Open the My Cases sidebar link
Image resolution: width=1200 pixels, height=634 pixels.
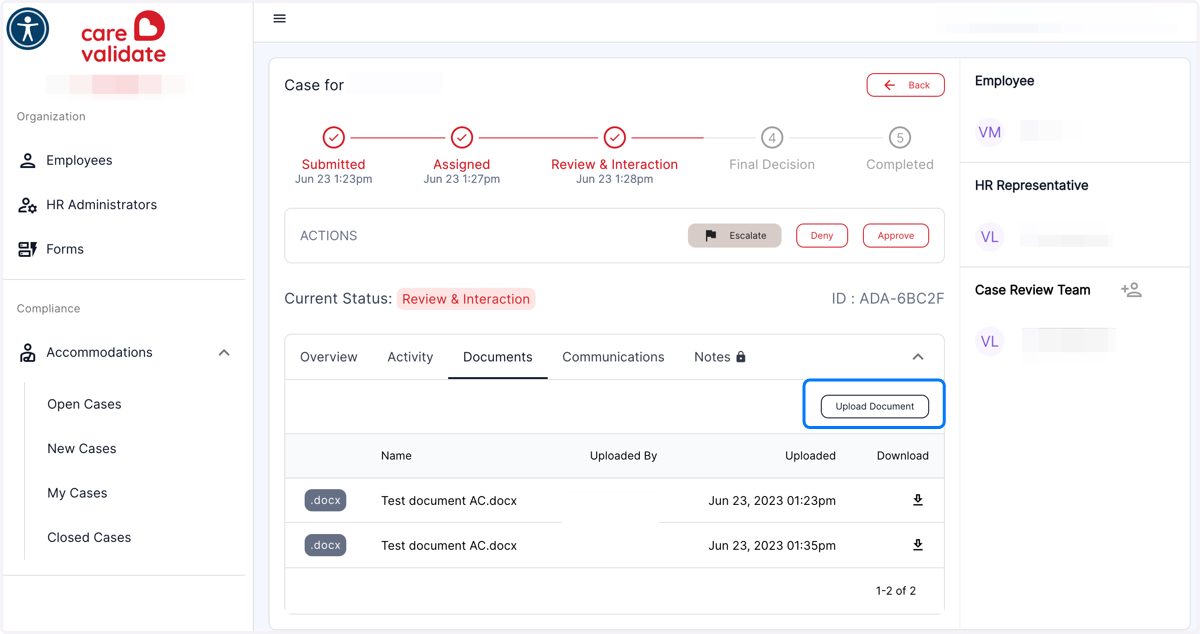pyautogui.click(x=77, y=493)
